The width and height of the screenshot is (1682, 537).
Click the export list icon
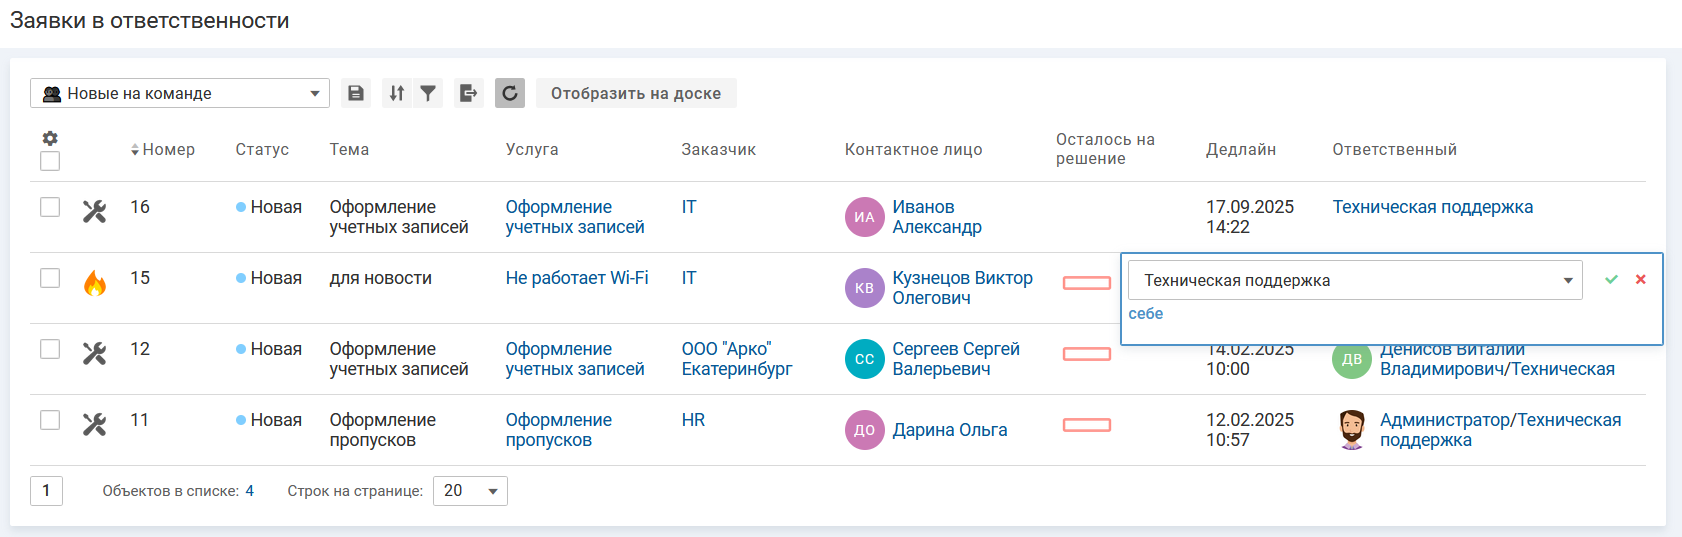tap(468, 93)
